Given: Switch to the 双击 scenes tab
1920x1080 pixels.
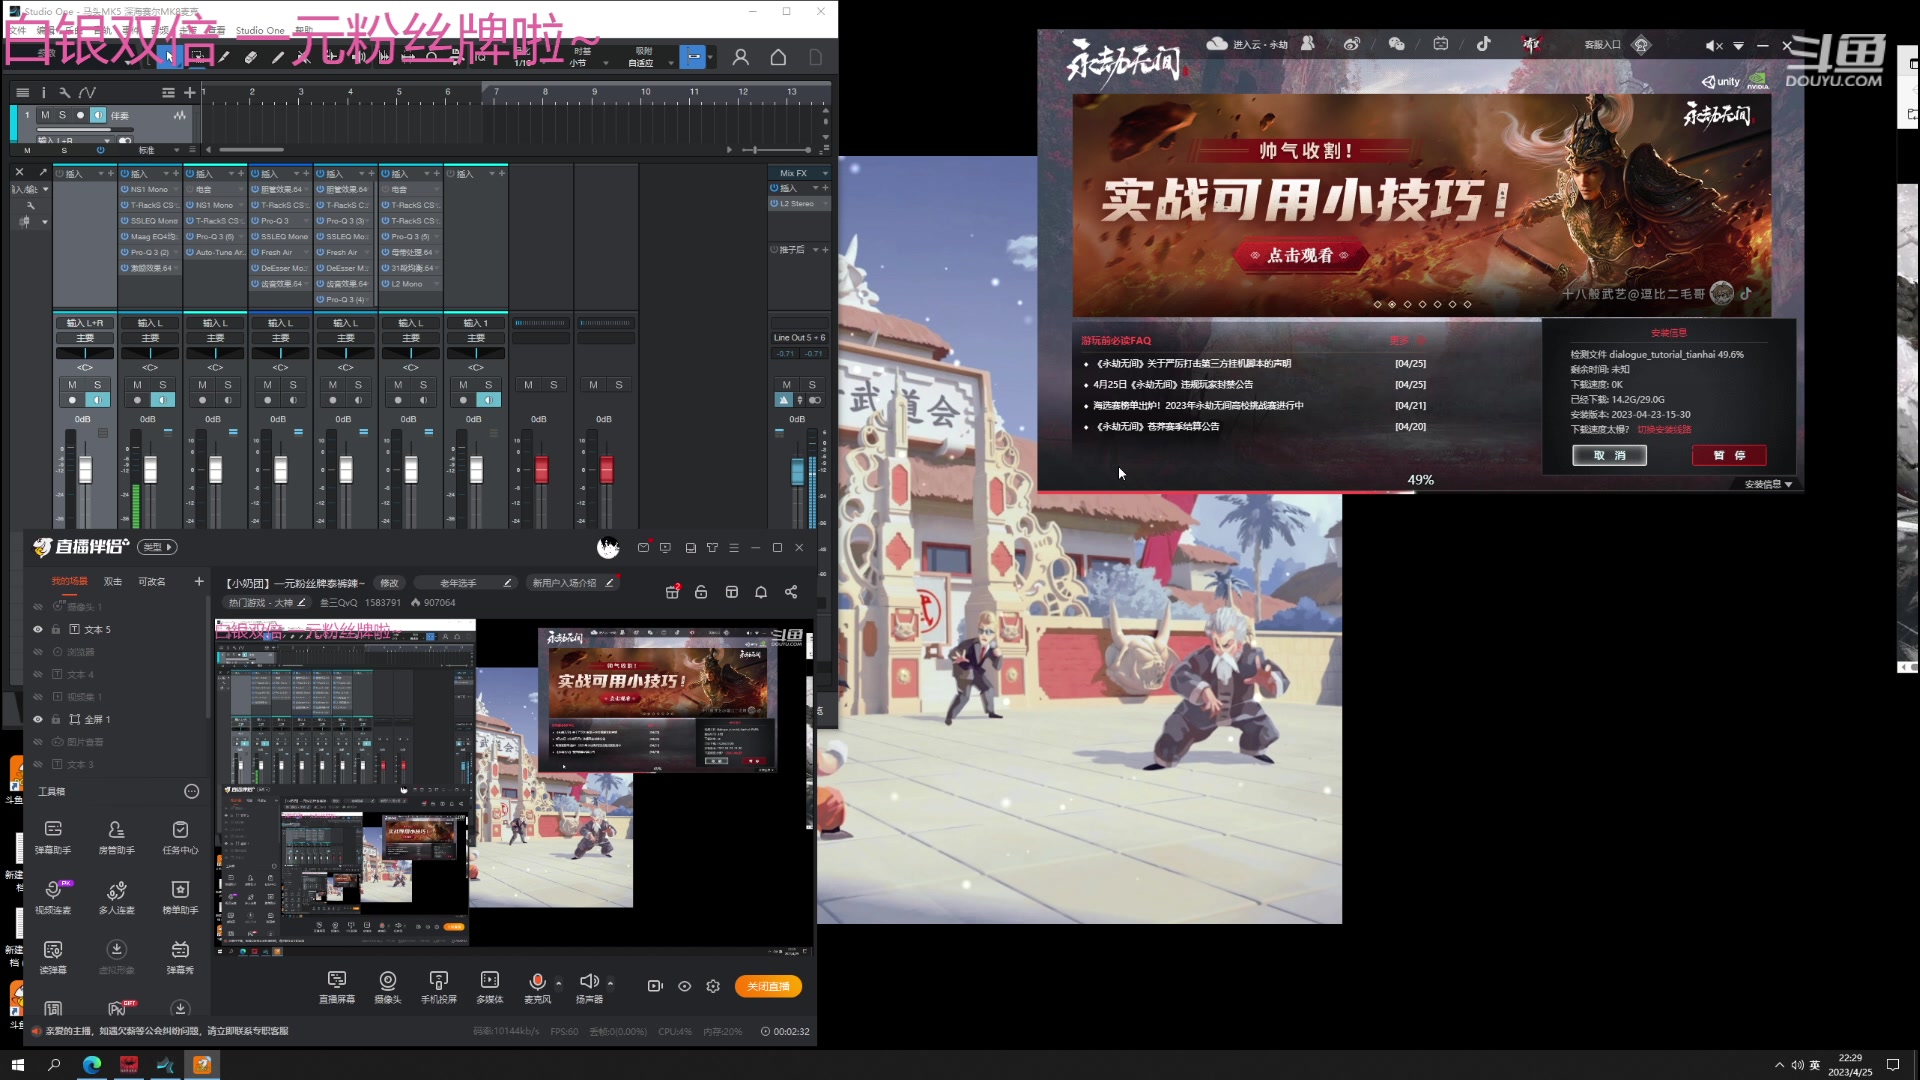Looking at the screenshot, I should [113, 581].
